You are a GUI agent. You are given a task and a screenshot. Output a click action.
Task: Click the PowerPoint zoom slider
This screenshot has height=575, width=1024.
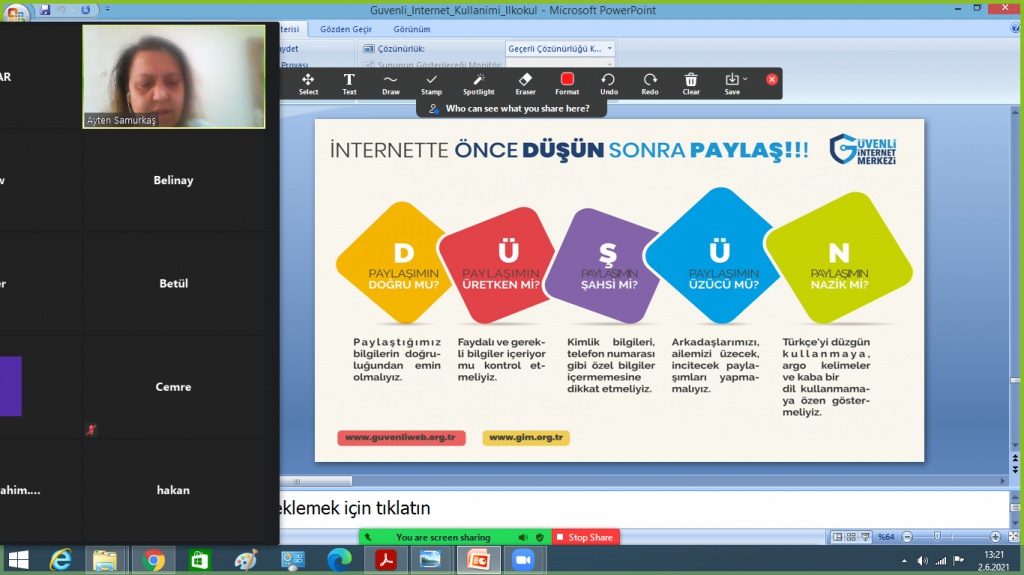tap(935, 537)
